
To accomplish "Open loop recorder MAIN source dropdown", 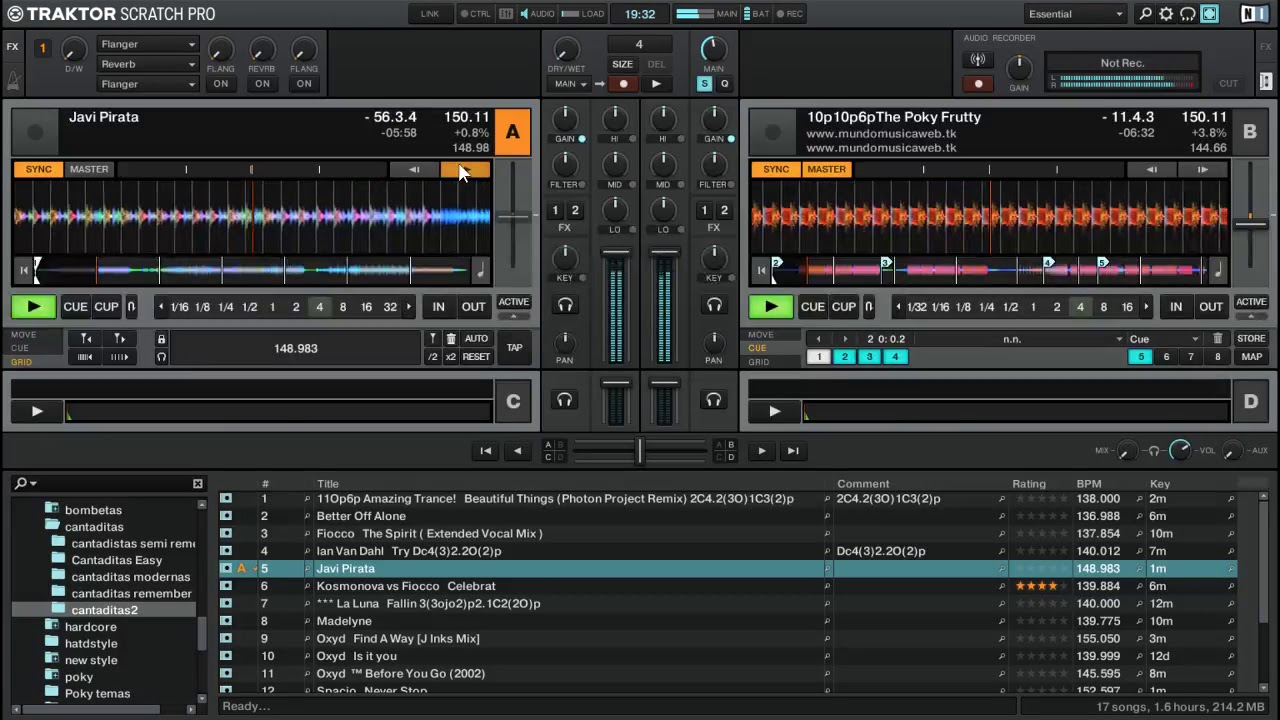I will click(x=569, y=84).
